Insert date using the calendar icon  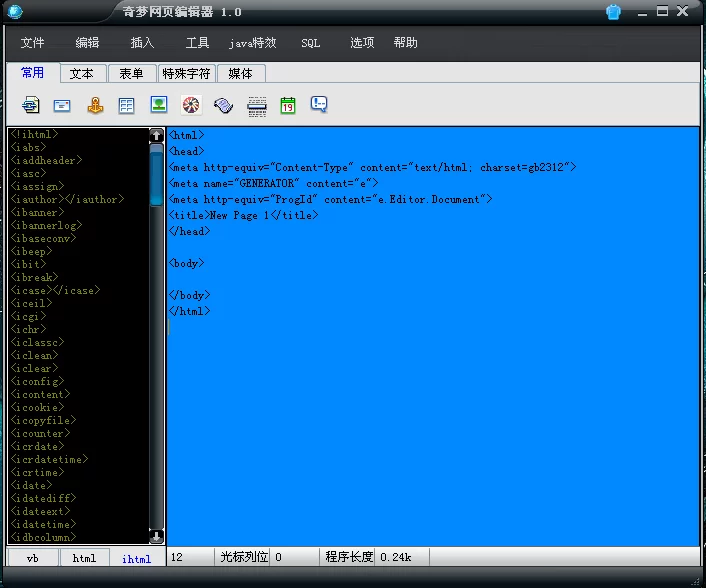pos(288,105)
